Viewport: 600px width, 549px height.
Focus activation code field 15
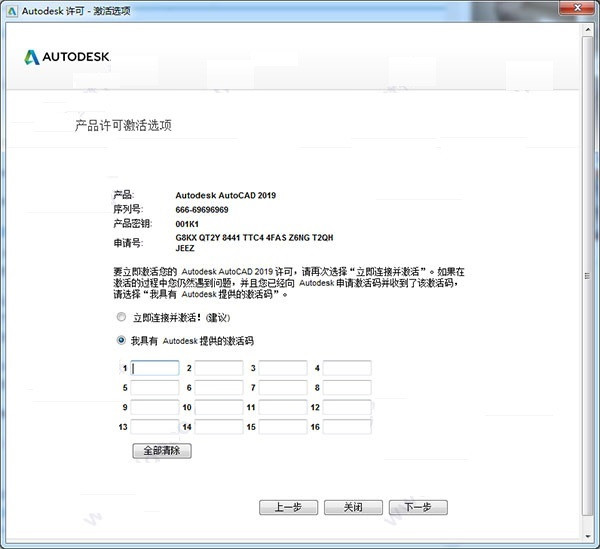click(283, 427)
